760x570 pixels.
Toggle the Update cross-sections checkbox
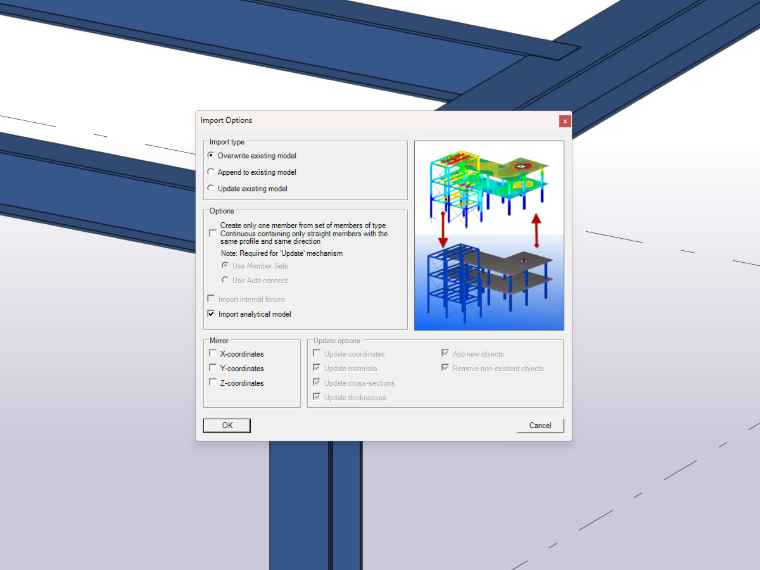[317, 382]
